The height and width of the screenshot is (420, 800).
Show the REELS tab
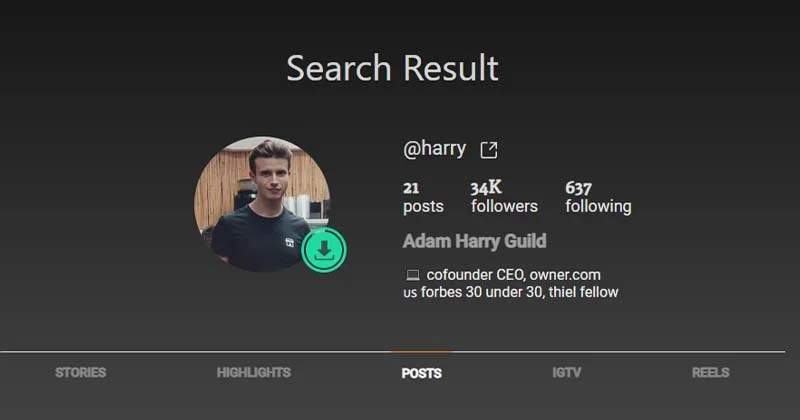(x=710, y=373)
